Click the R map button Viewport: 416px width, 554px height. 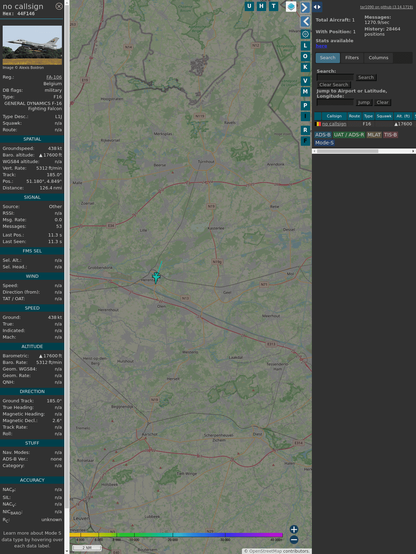305,130
